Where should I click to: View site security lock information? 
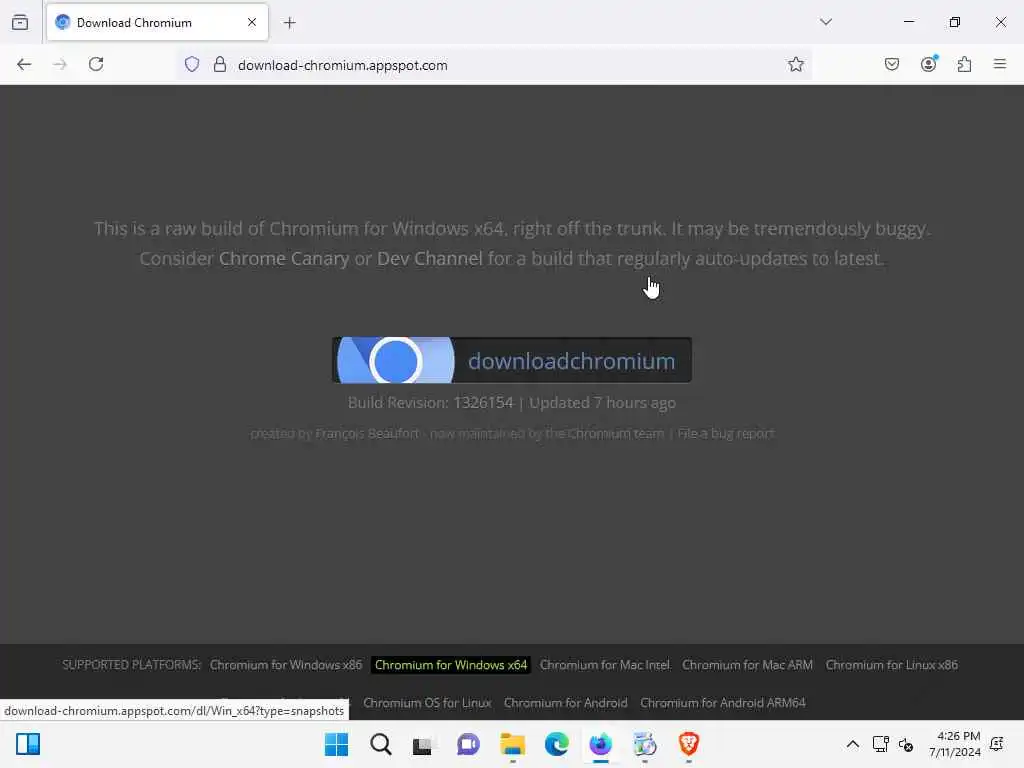[x=220, y=64]
